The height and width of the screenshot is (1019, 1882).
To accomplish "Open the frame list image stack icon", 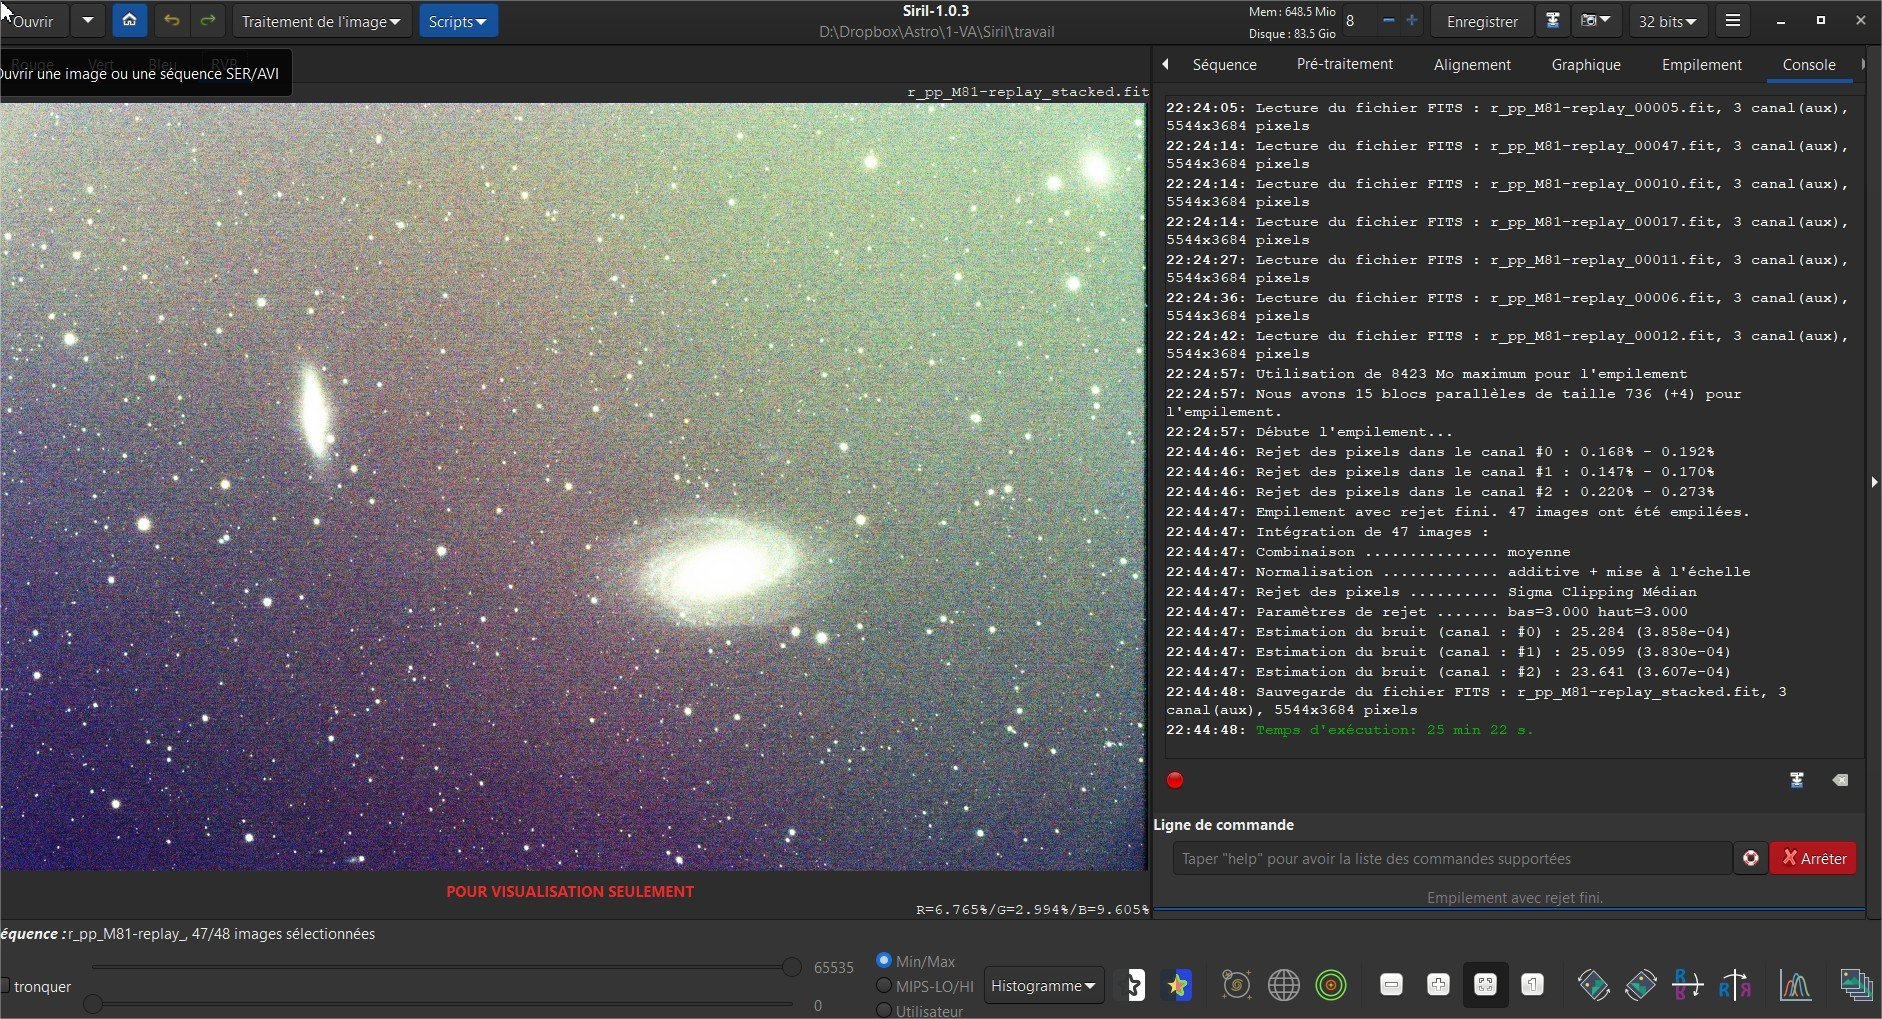I will point(1856,985).
